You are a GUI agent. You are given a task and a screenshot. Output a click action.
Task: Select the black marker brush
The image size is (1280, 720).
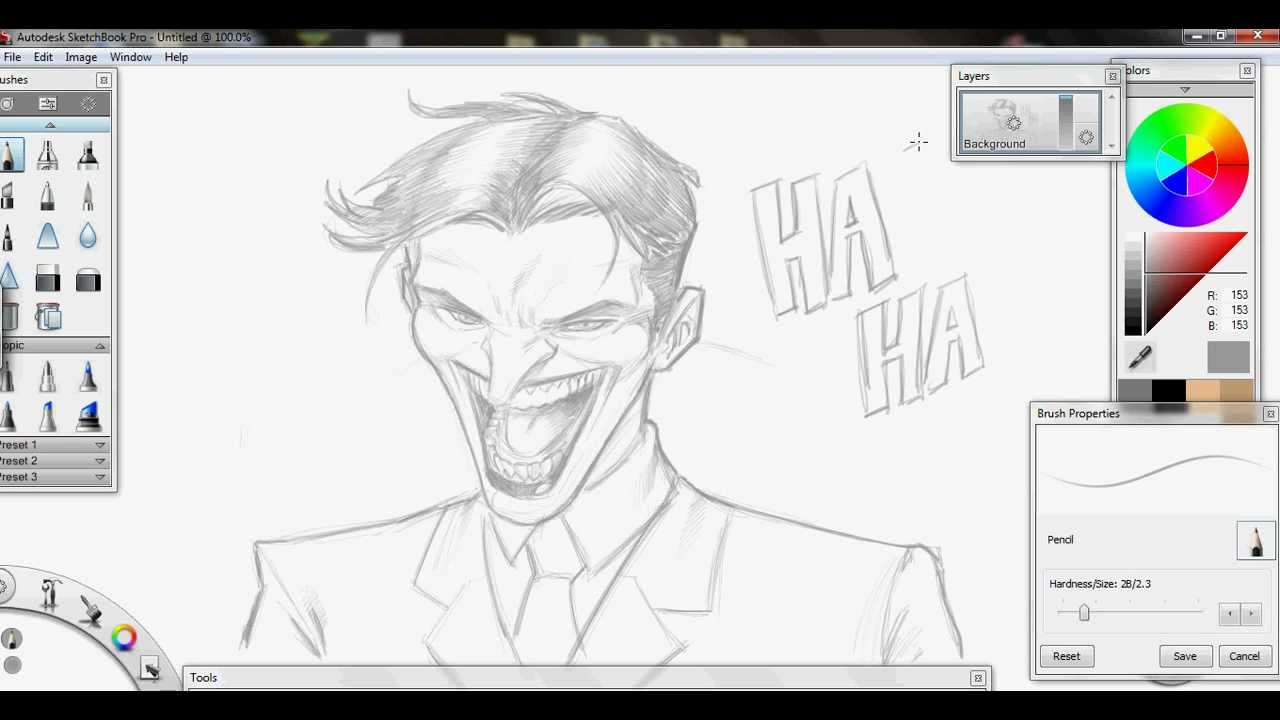(x=88, y=155)
